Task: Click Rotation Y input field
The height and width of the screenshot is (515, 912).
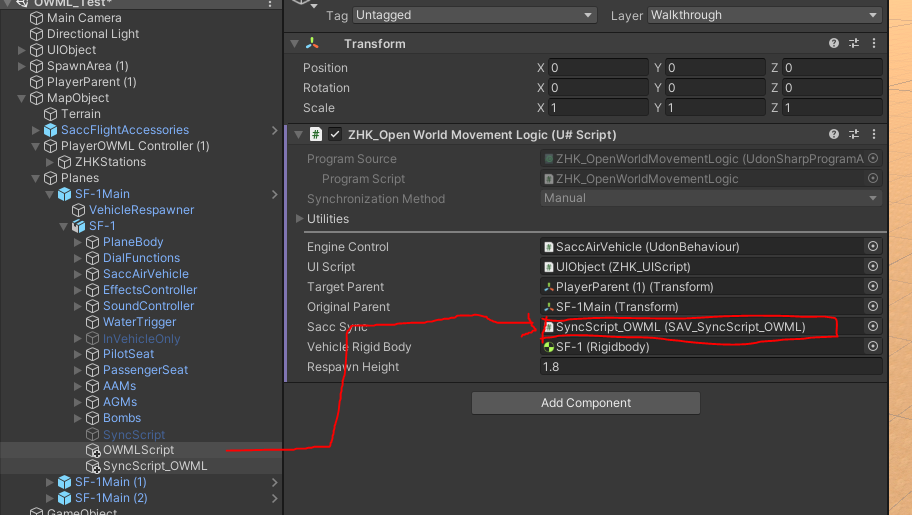Action: (715, 88)
